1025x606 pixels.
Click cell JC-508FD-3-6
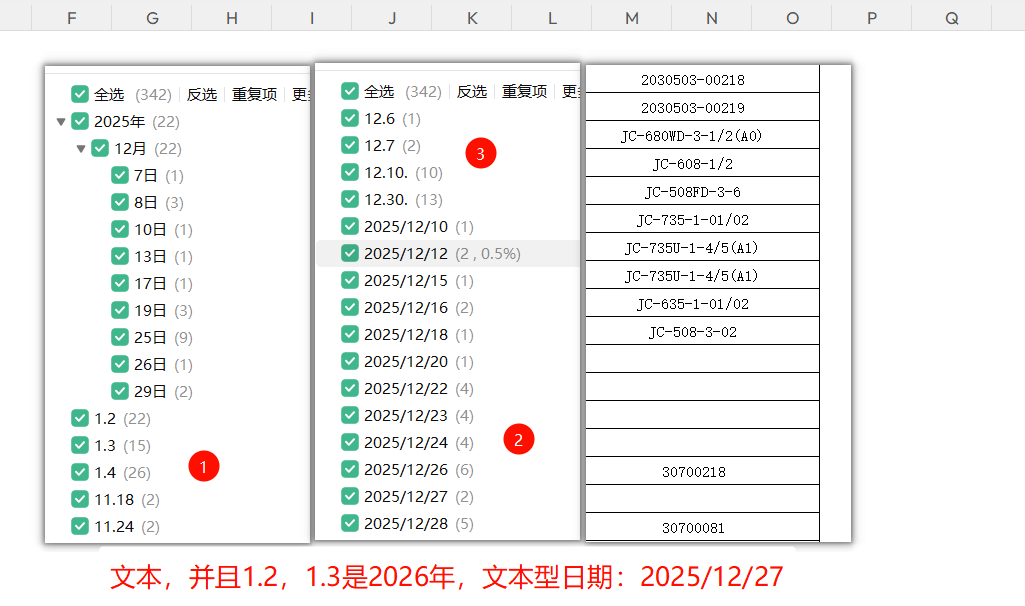pyautogui.click(x=702, y=191)
